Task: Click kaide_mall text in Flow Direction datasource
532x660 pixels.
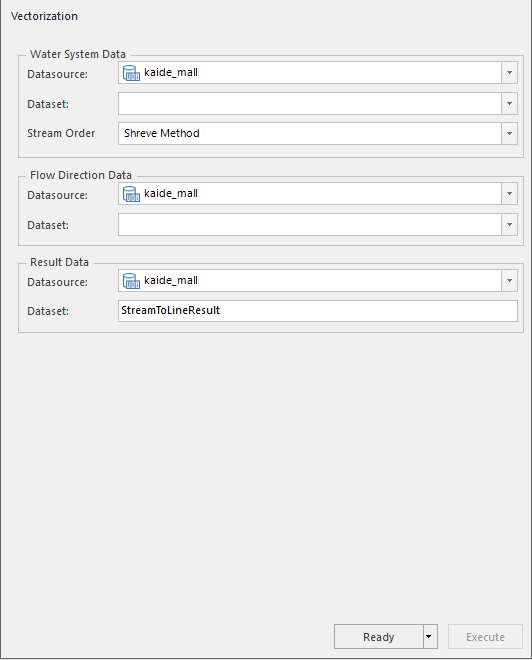Action: [x=171, y=193]
